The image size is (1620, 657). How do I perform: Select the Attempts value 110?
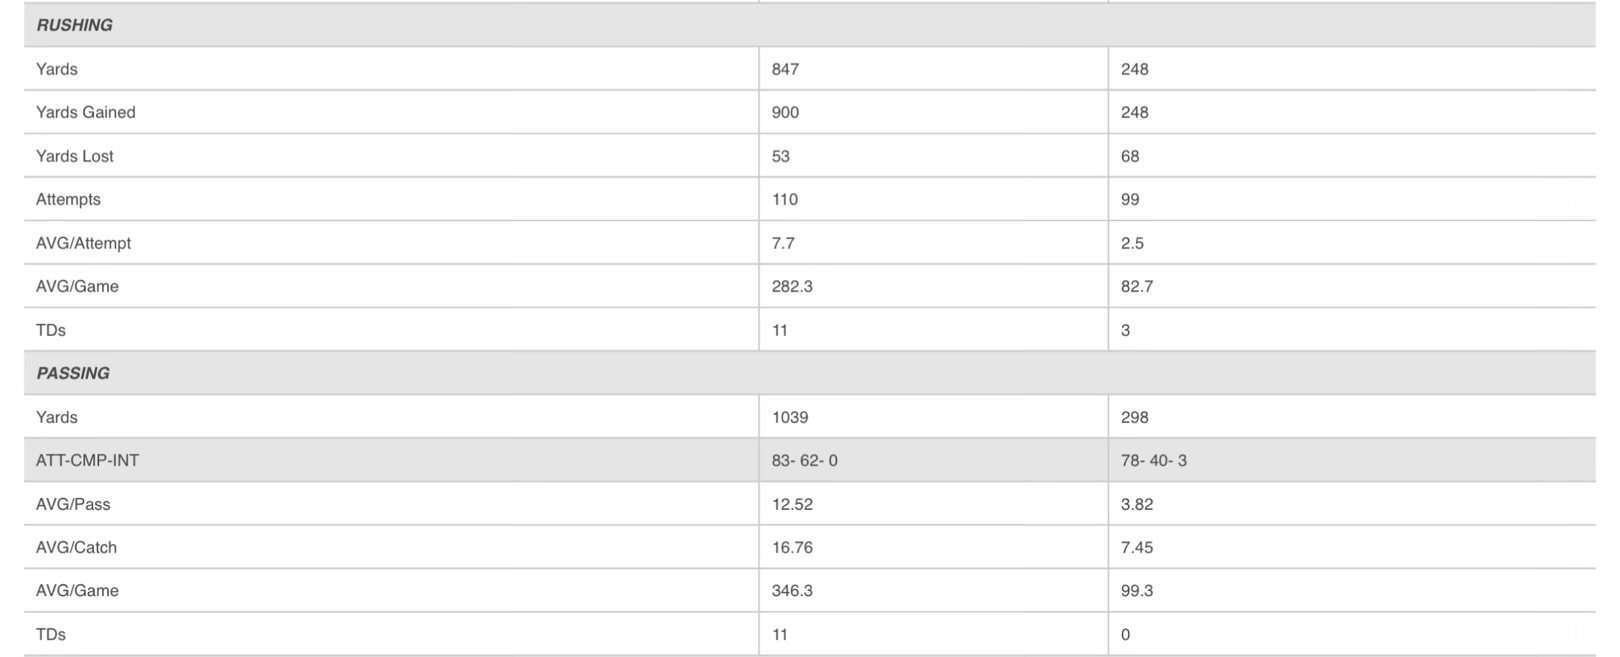(x=785, y=199)
